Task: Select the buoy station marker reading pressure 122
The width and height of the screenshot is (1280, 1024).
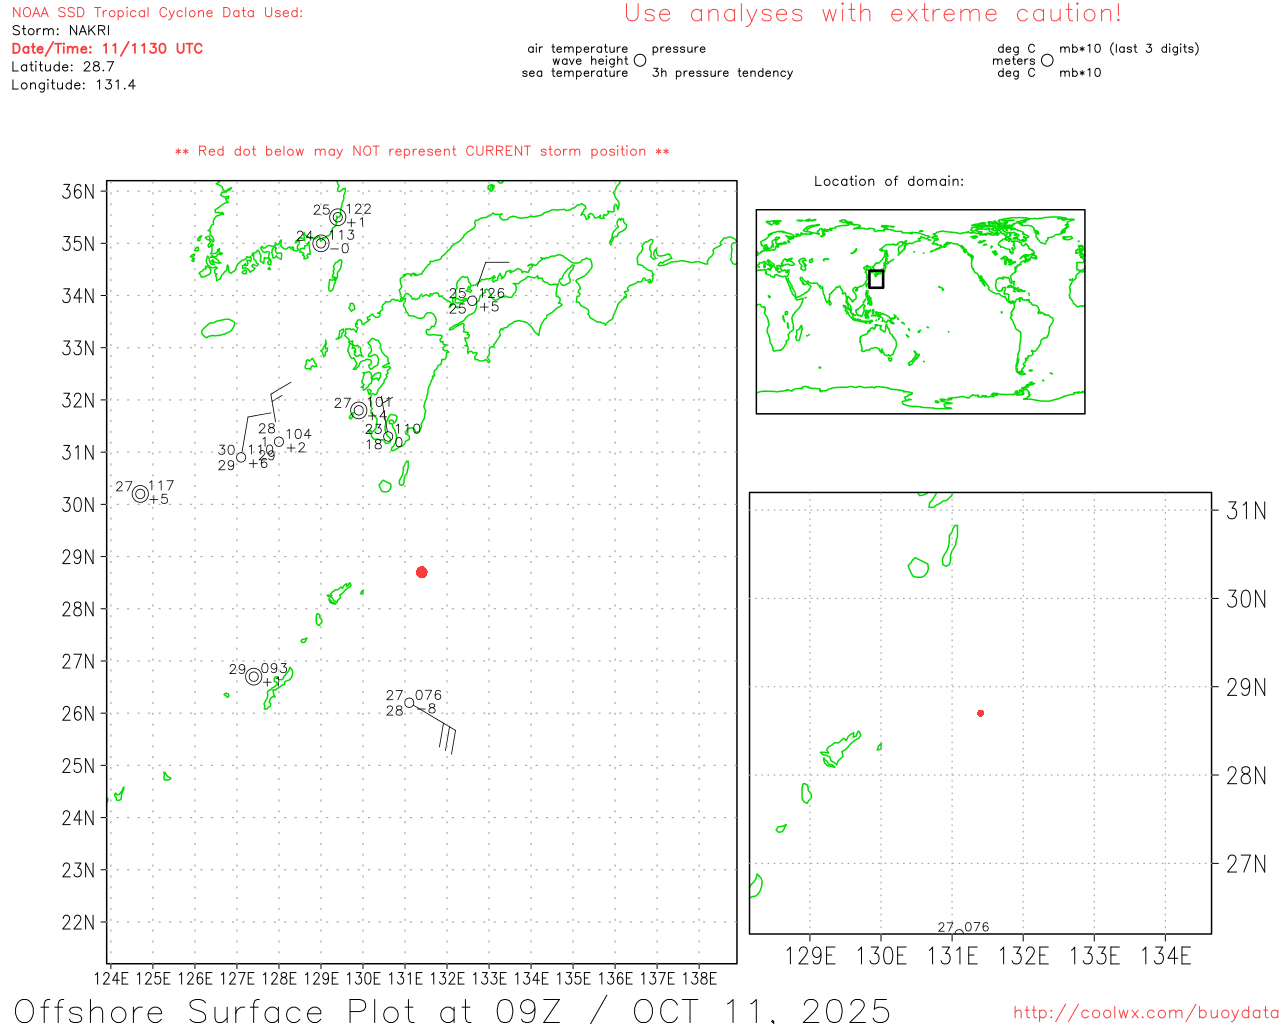Action: (338, 217)
